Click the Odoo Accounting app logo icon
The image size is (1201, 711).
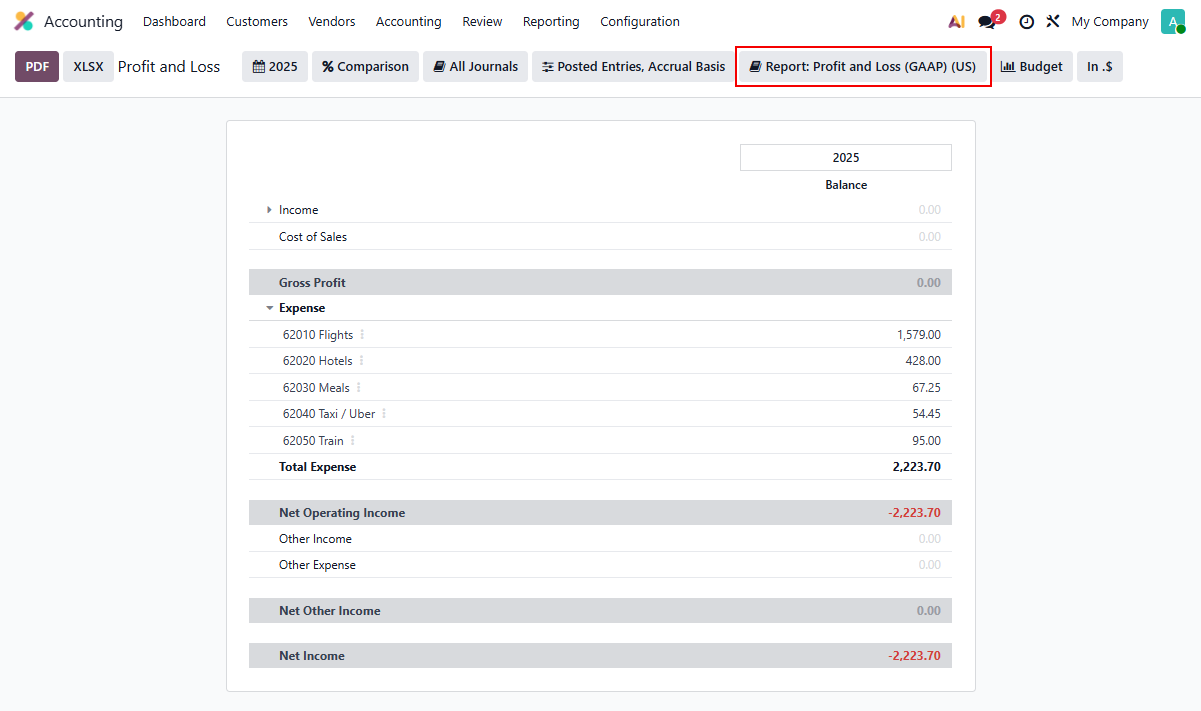[x=24, y=21]
